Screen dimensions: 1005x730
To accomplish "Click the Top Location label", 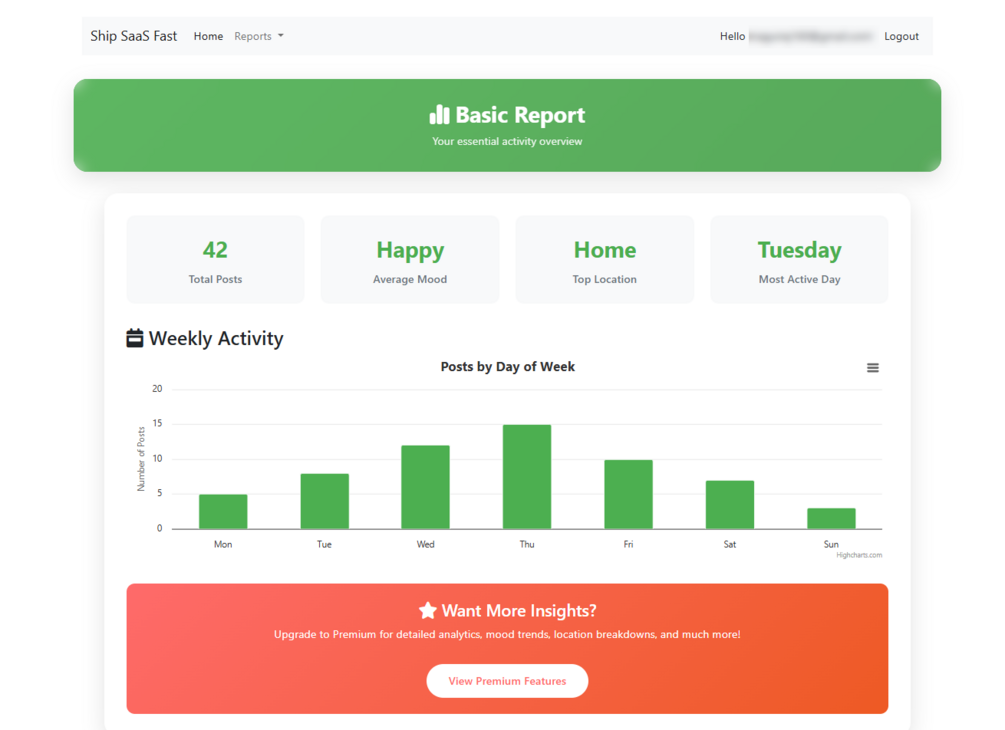I will click(x=604, y=279).
